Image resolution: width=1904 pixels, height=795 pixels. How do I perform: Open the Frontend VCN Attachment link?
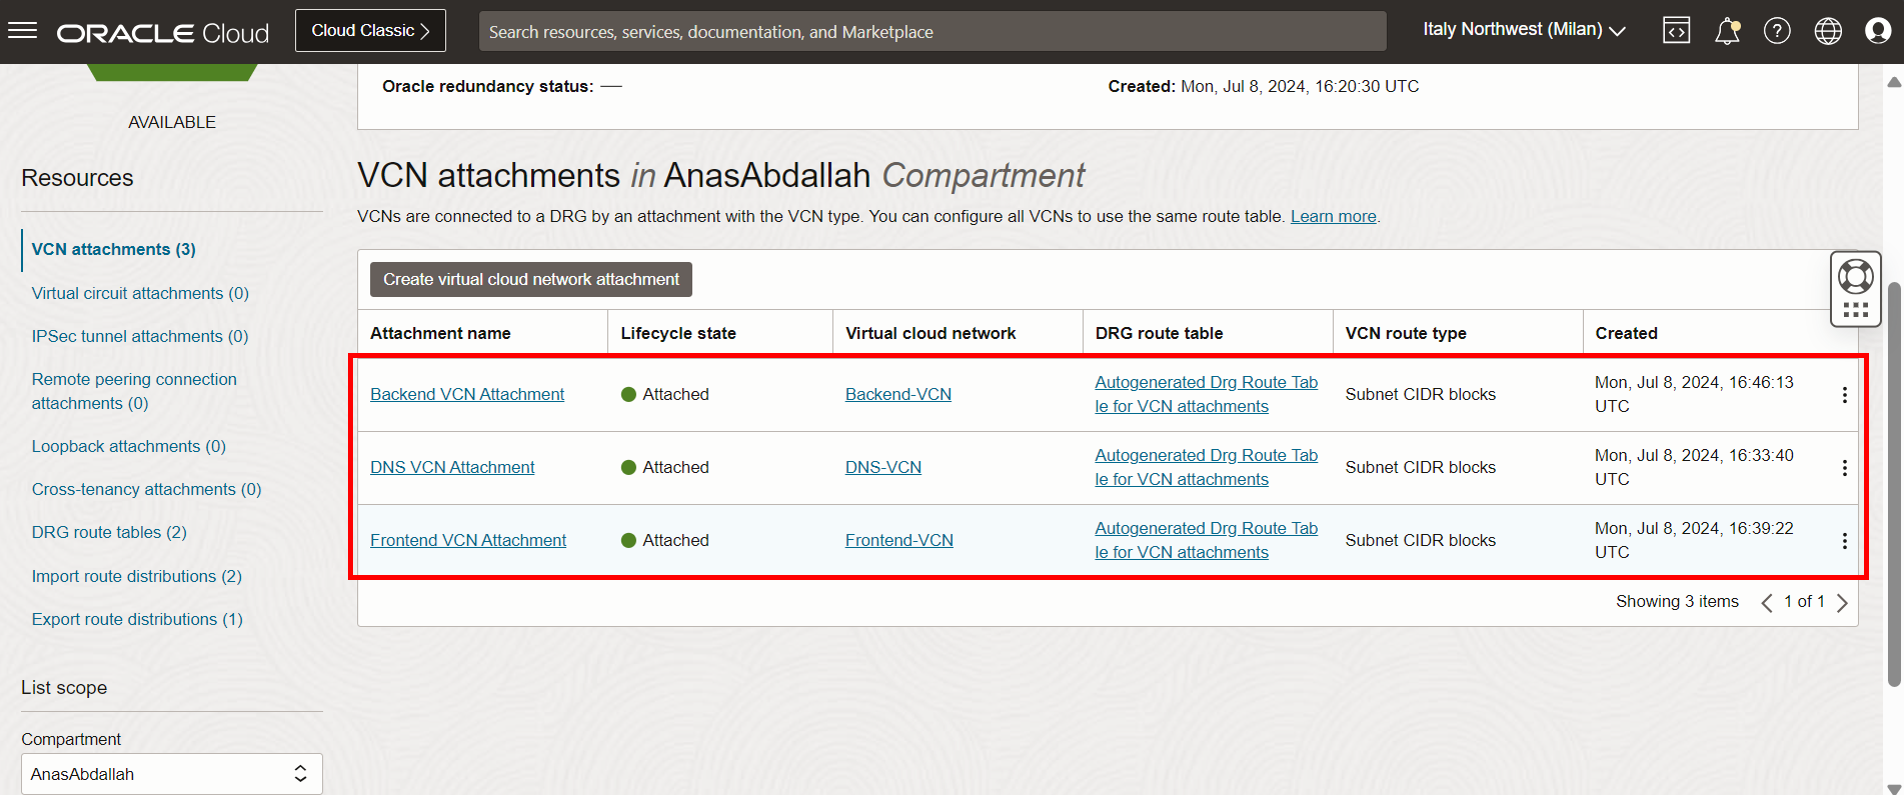(x=468, y=540)
